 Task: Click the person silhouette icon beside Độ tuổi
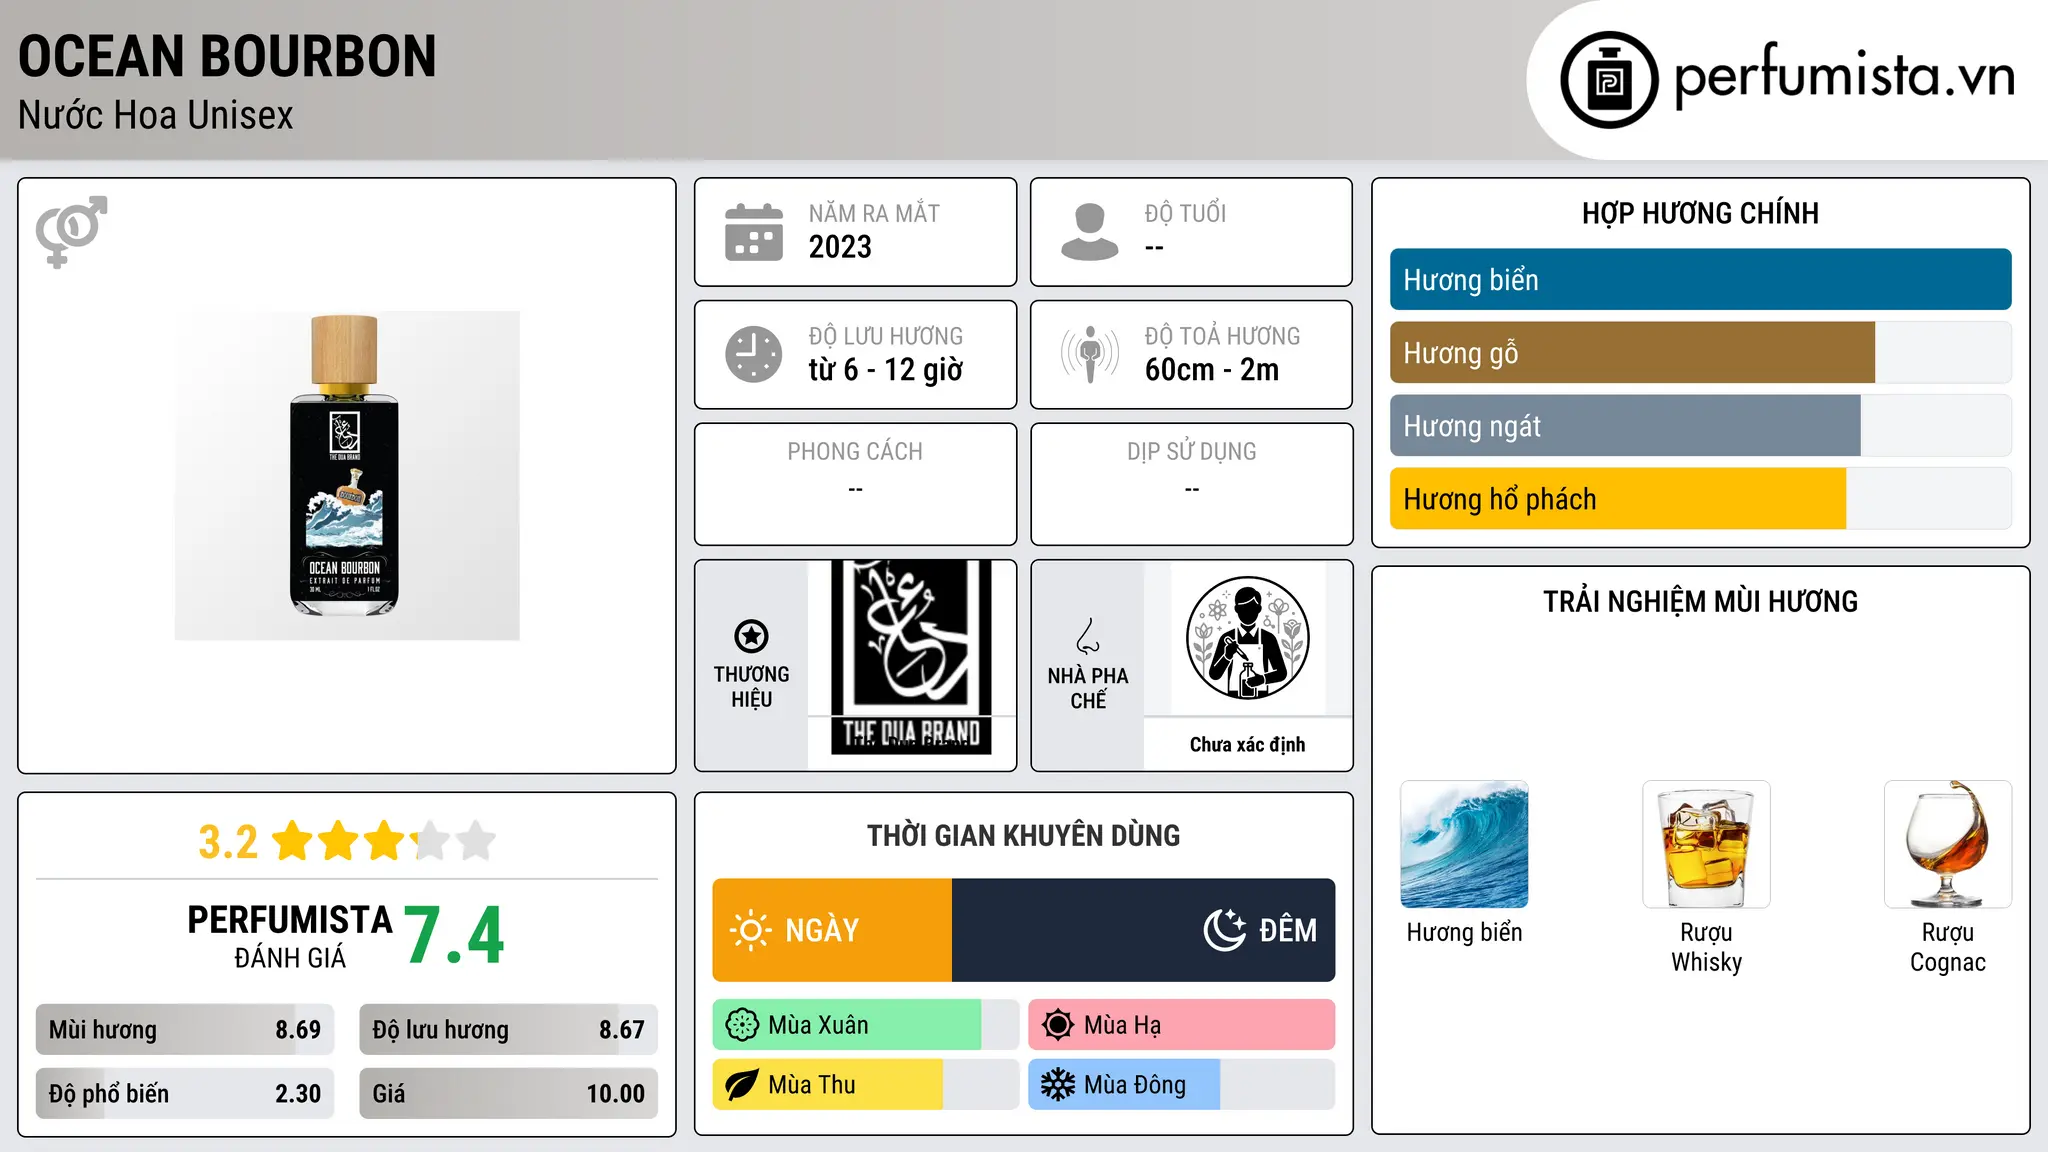click(1089, 232)
